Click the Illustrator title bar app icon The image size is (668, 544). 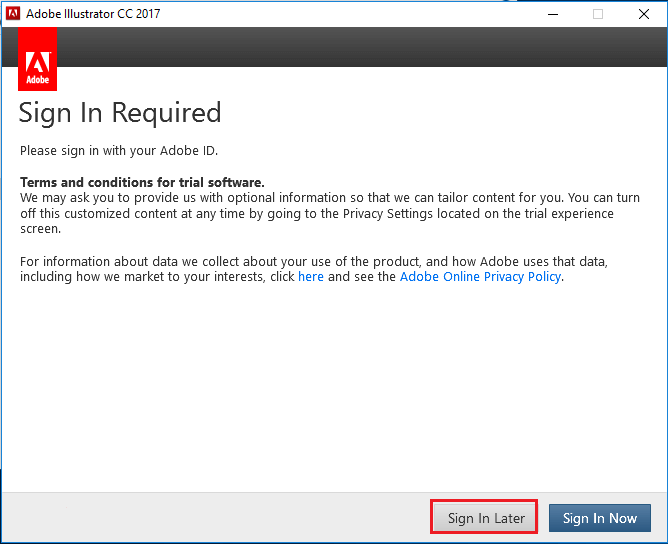(13, 14)
